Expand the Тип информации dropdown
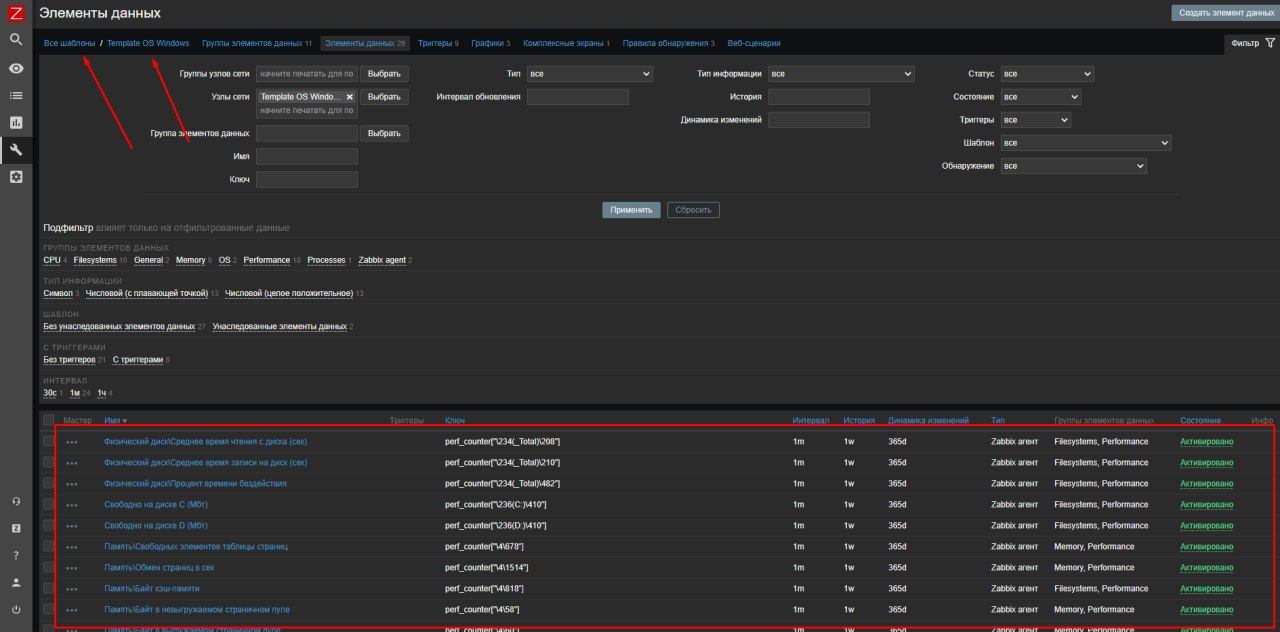The image size is (1280, 632). coord(841,74)
